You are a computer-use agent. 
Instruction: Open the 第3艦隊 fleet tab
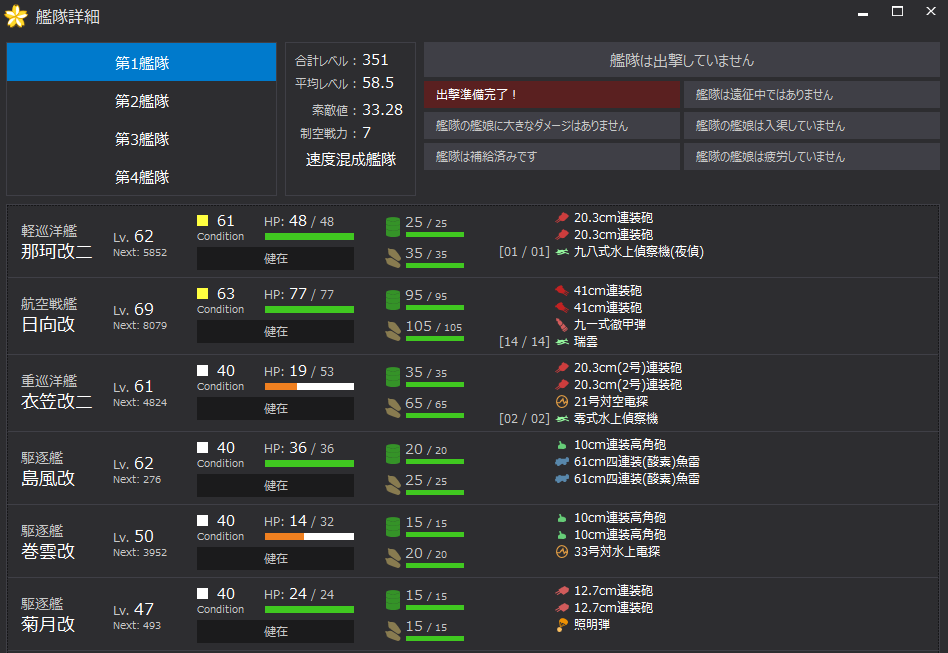[141, 139]
